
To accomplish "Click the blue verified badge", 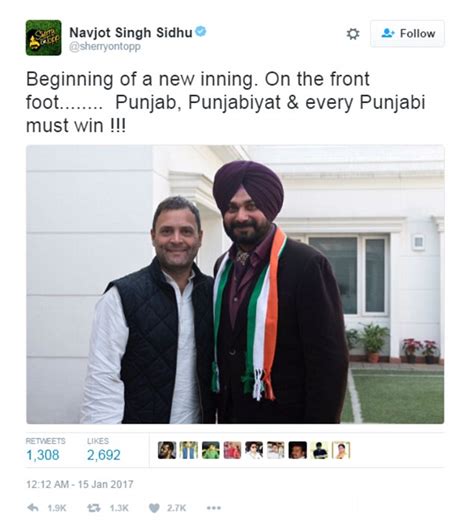I will point(201,31).
